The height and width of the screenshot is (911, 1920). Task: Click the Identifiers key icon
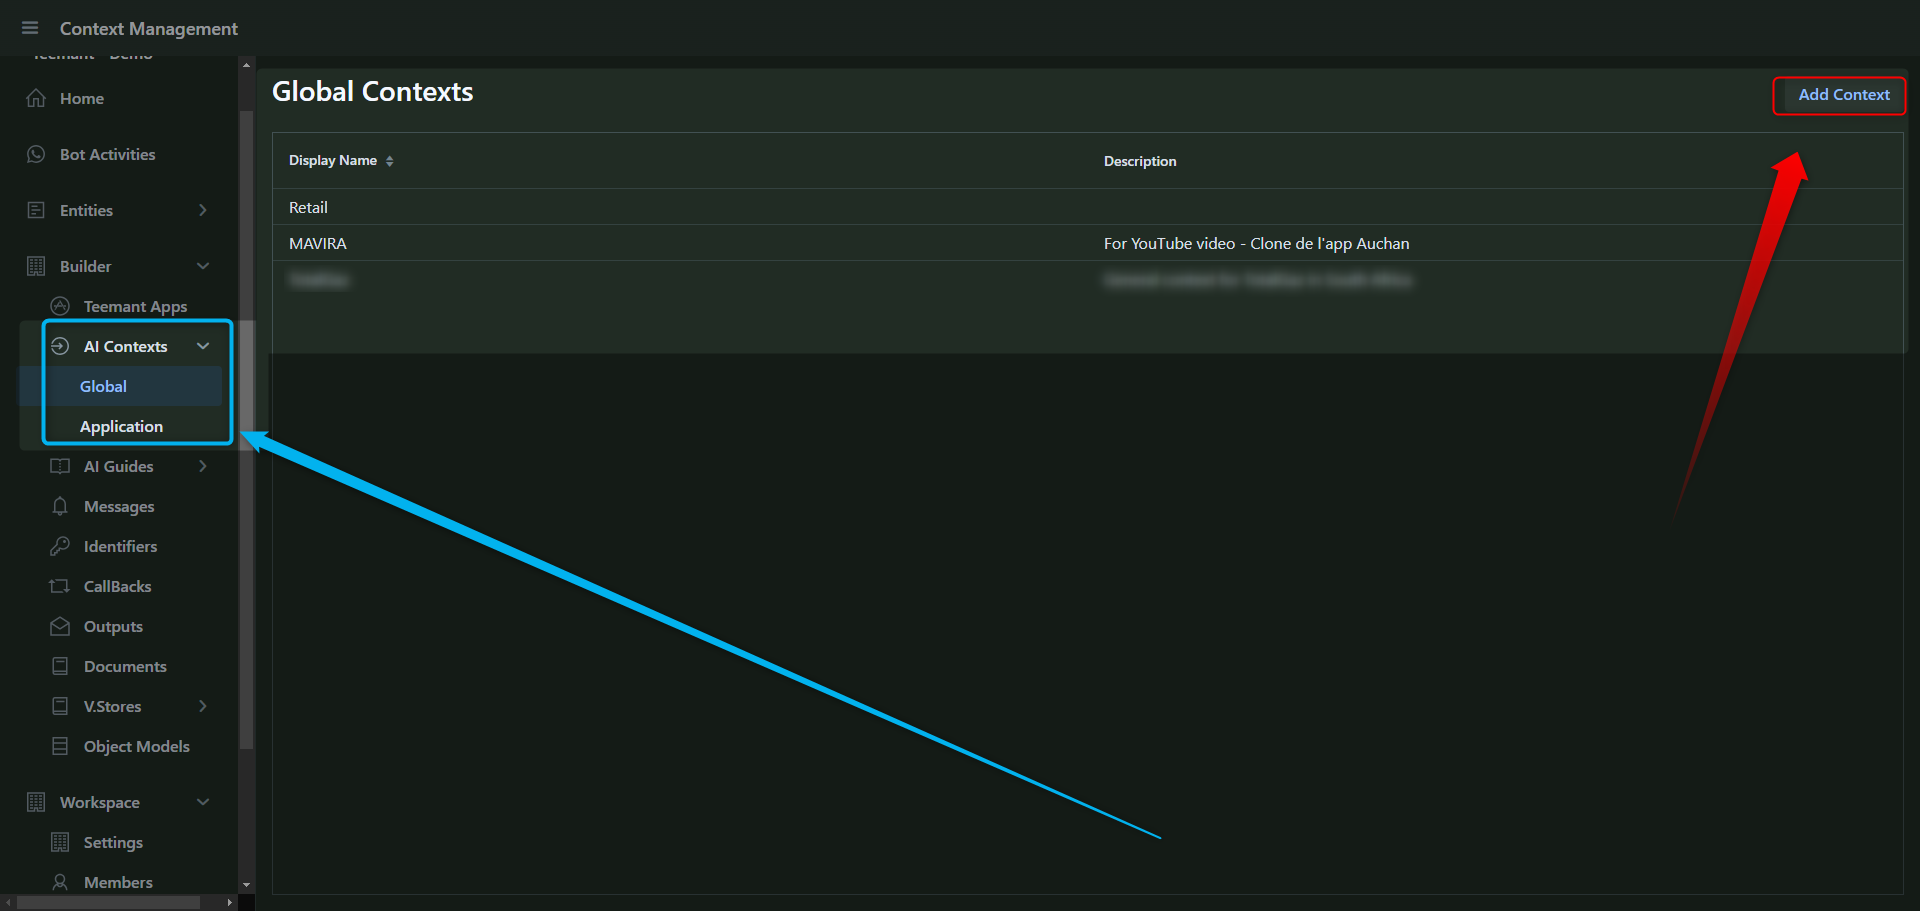[60, 546]
